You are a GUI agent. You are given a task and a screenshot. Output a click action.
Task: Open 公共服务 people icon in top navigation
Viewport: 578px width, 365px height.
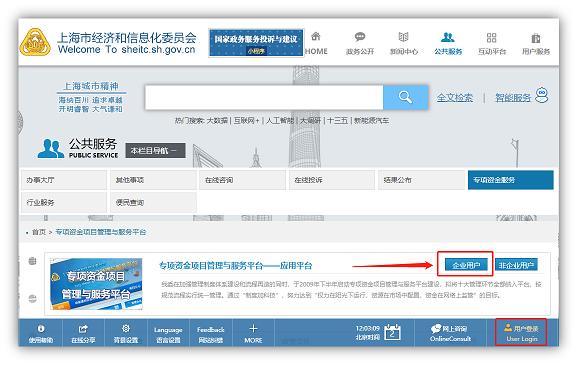point(448,37)
